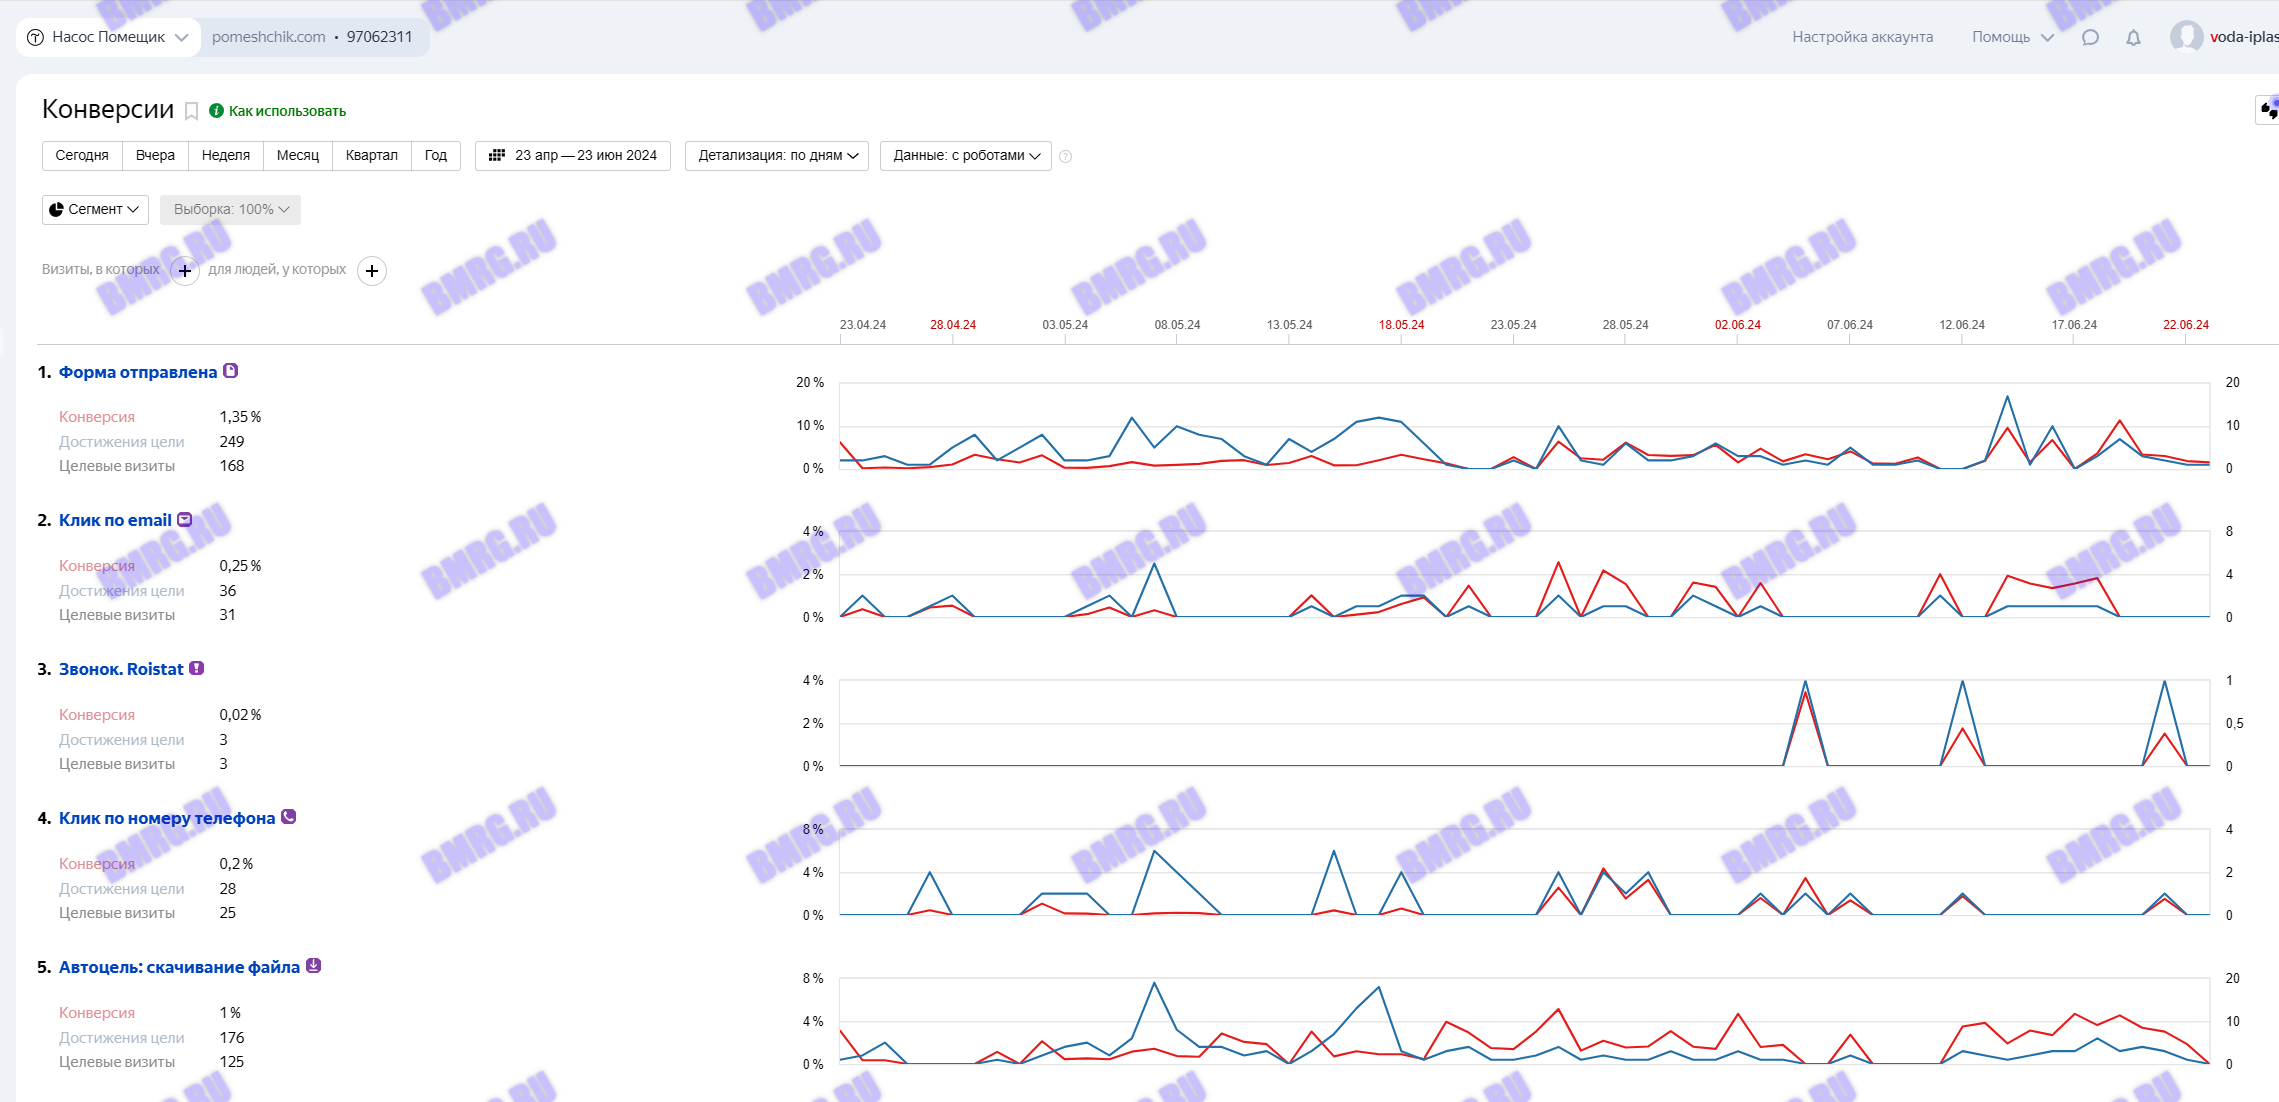The height and width of the screenshot is (1102, 2279).
Task: Open Настройка аккаунта in header
Action: coord(1862,37)
